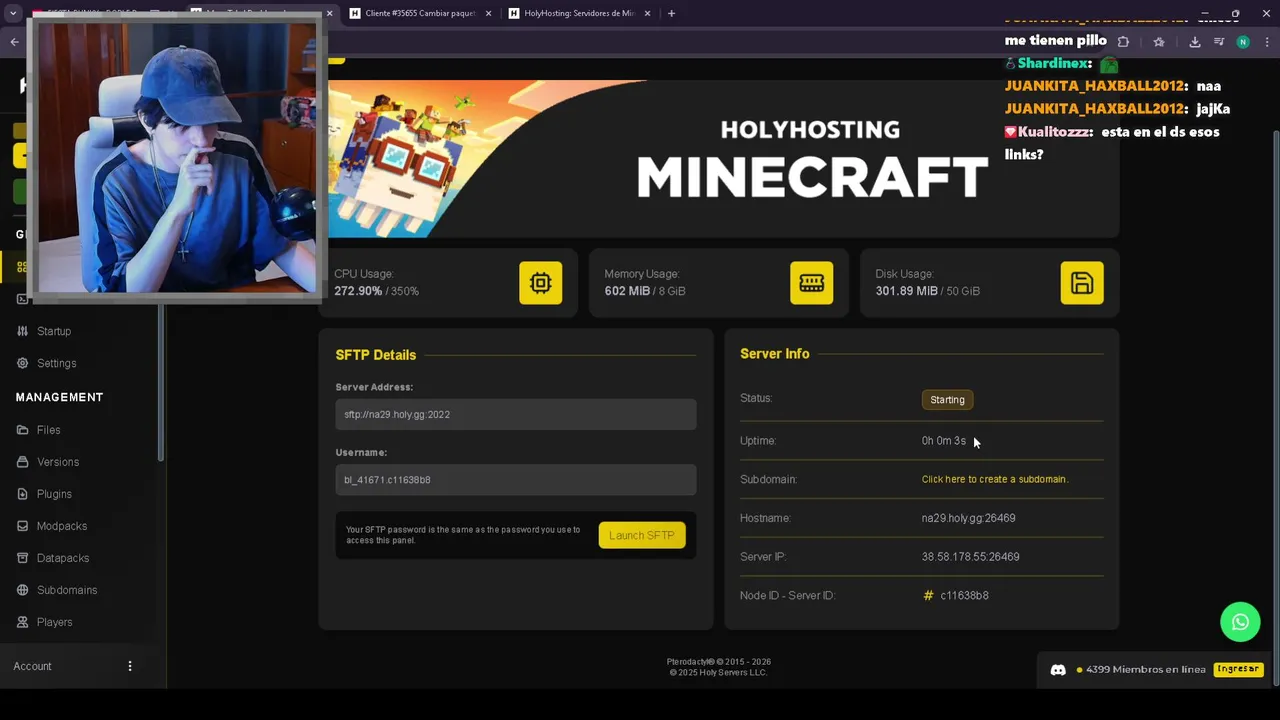1280x720 pixels.
Task: Open the browser profile avatar N
Action: coord(1243,42)
